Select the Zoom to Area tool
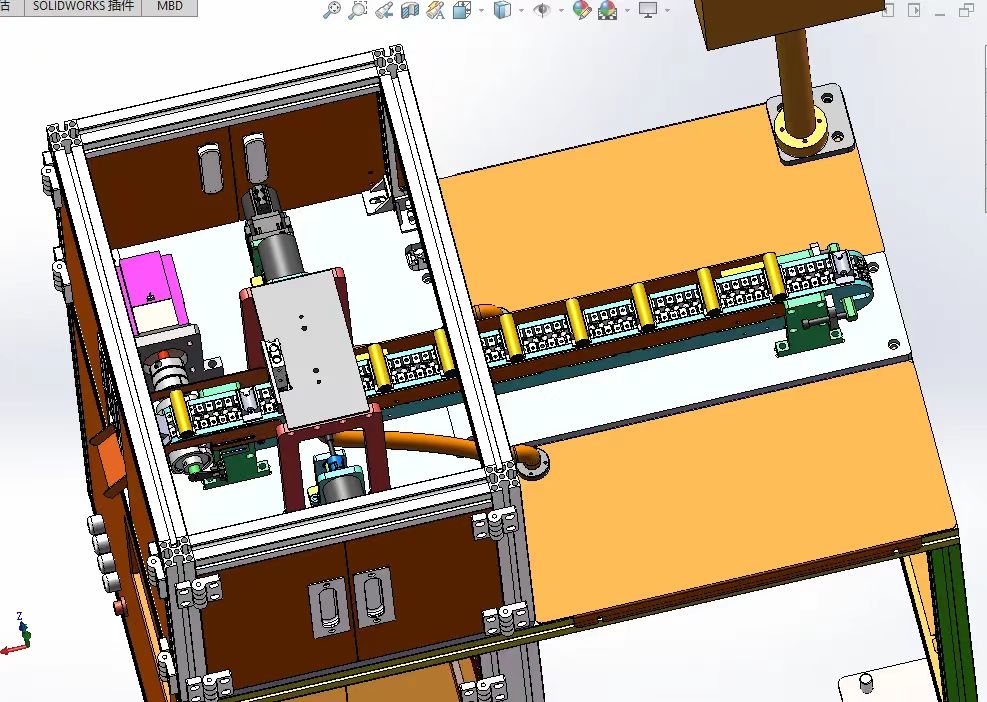This screenshot has width=987, height=702. [358, 9]
